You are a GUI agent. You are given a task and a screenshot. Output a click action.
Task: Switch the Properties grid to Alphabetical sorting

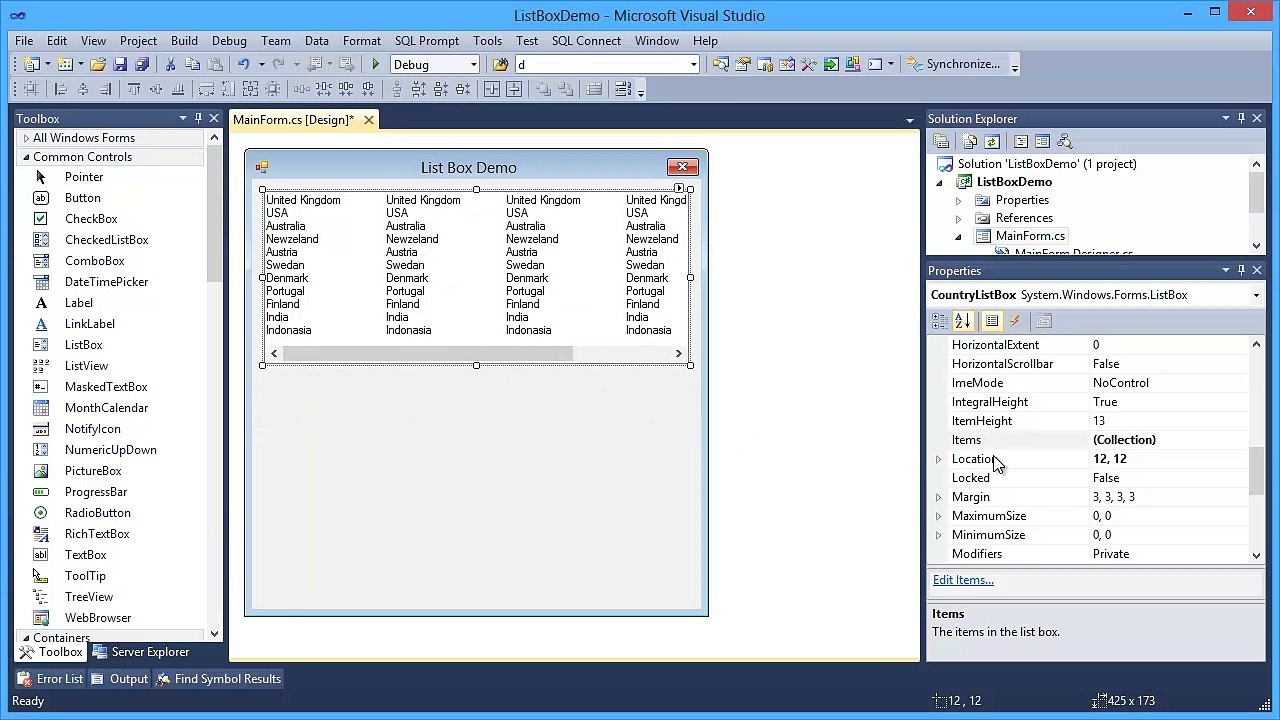[x=963, y=321]
